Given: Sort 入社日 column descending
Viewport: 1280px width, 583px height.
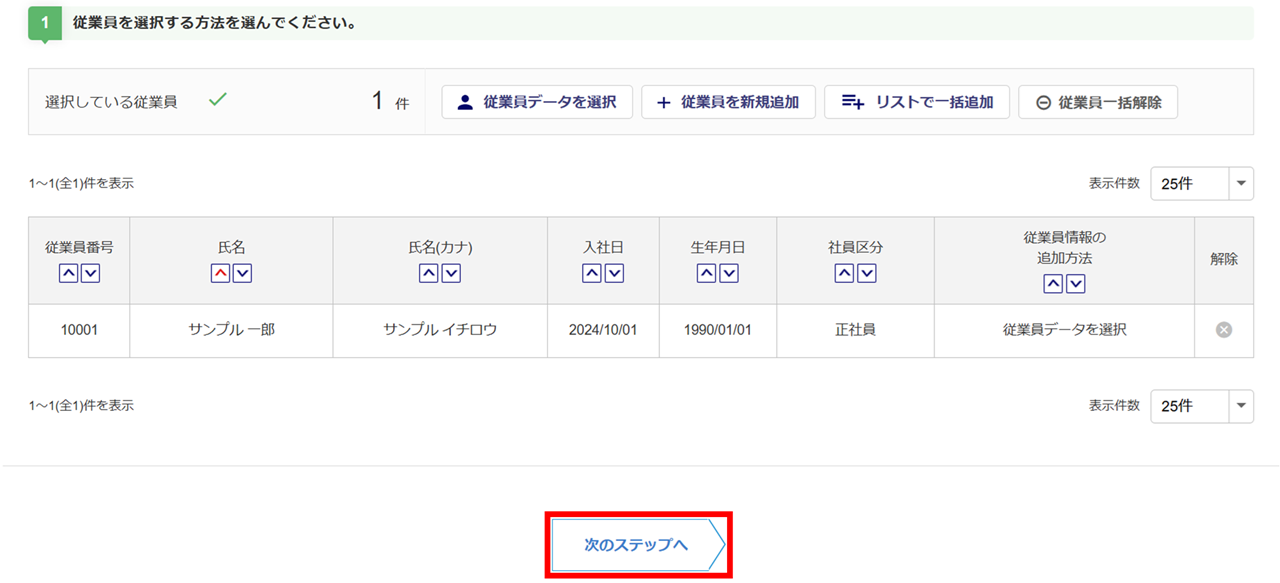Looking at the screenshot, I should (614, 273).
